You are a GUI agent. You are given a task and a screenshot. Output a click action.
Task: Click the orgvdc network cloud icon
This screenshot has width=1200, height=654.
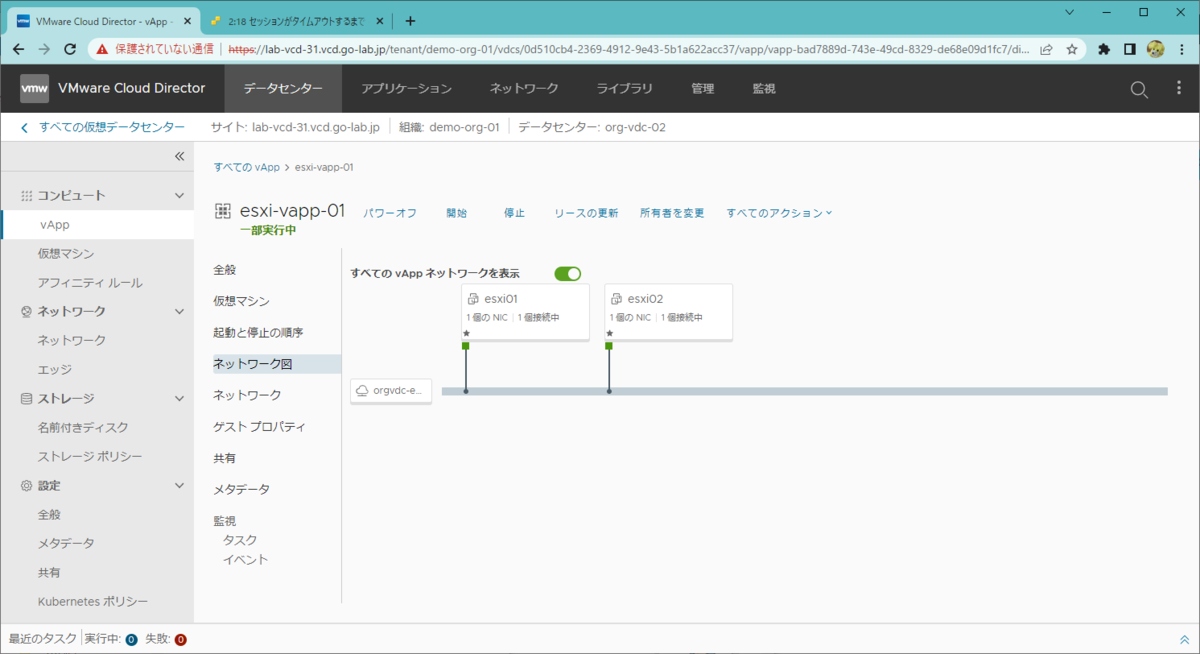tap(362, 391)
